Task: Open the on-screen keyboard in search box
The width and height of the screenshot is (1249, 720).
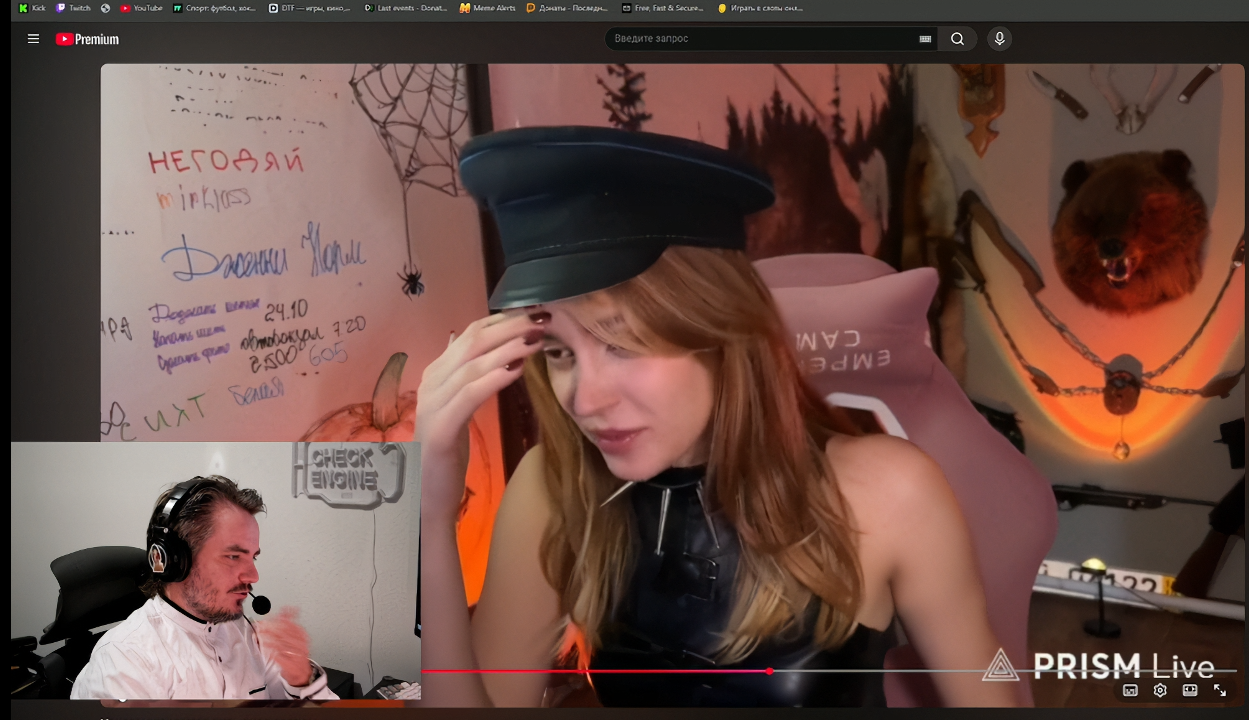Action: coord(925,39)
